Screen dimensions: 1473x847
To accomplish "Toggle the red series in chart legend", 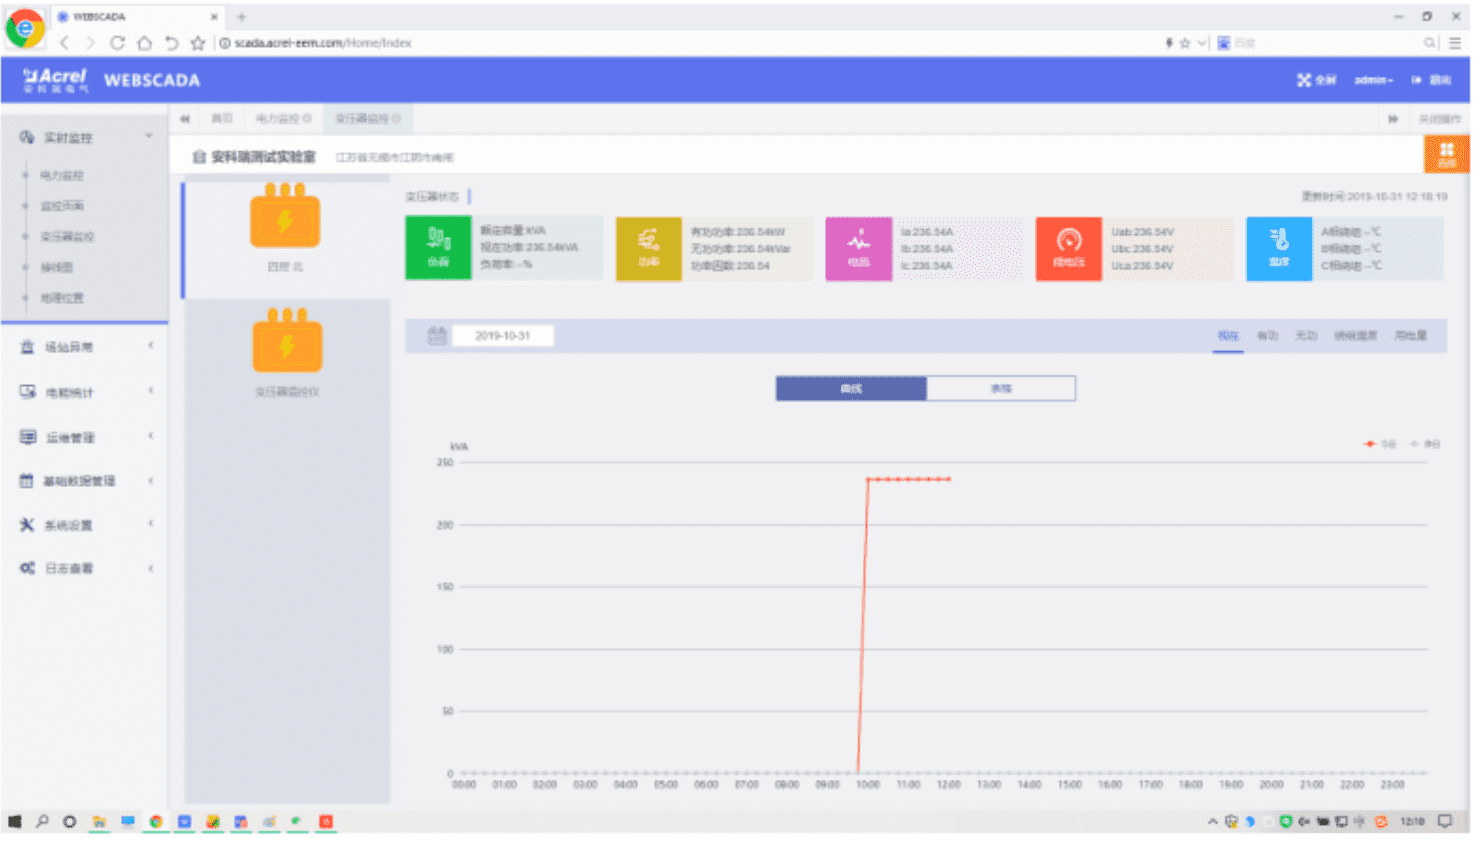I will tap(1380, 444).
